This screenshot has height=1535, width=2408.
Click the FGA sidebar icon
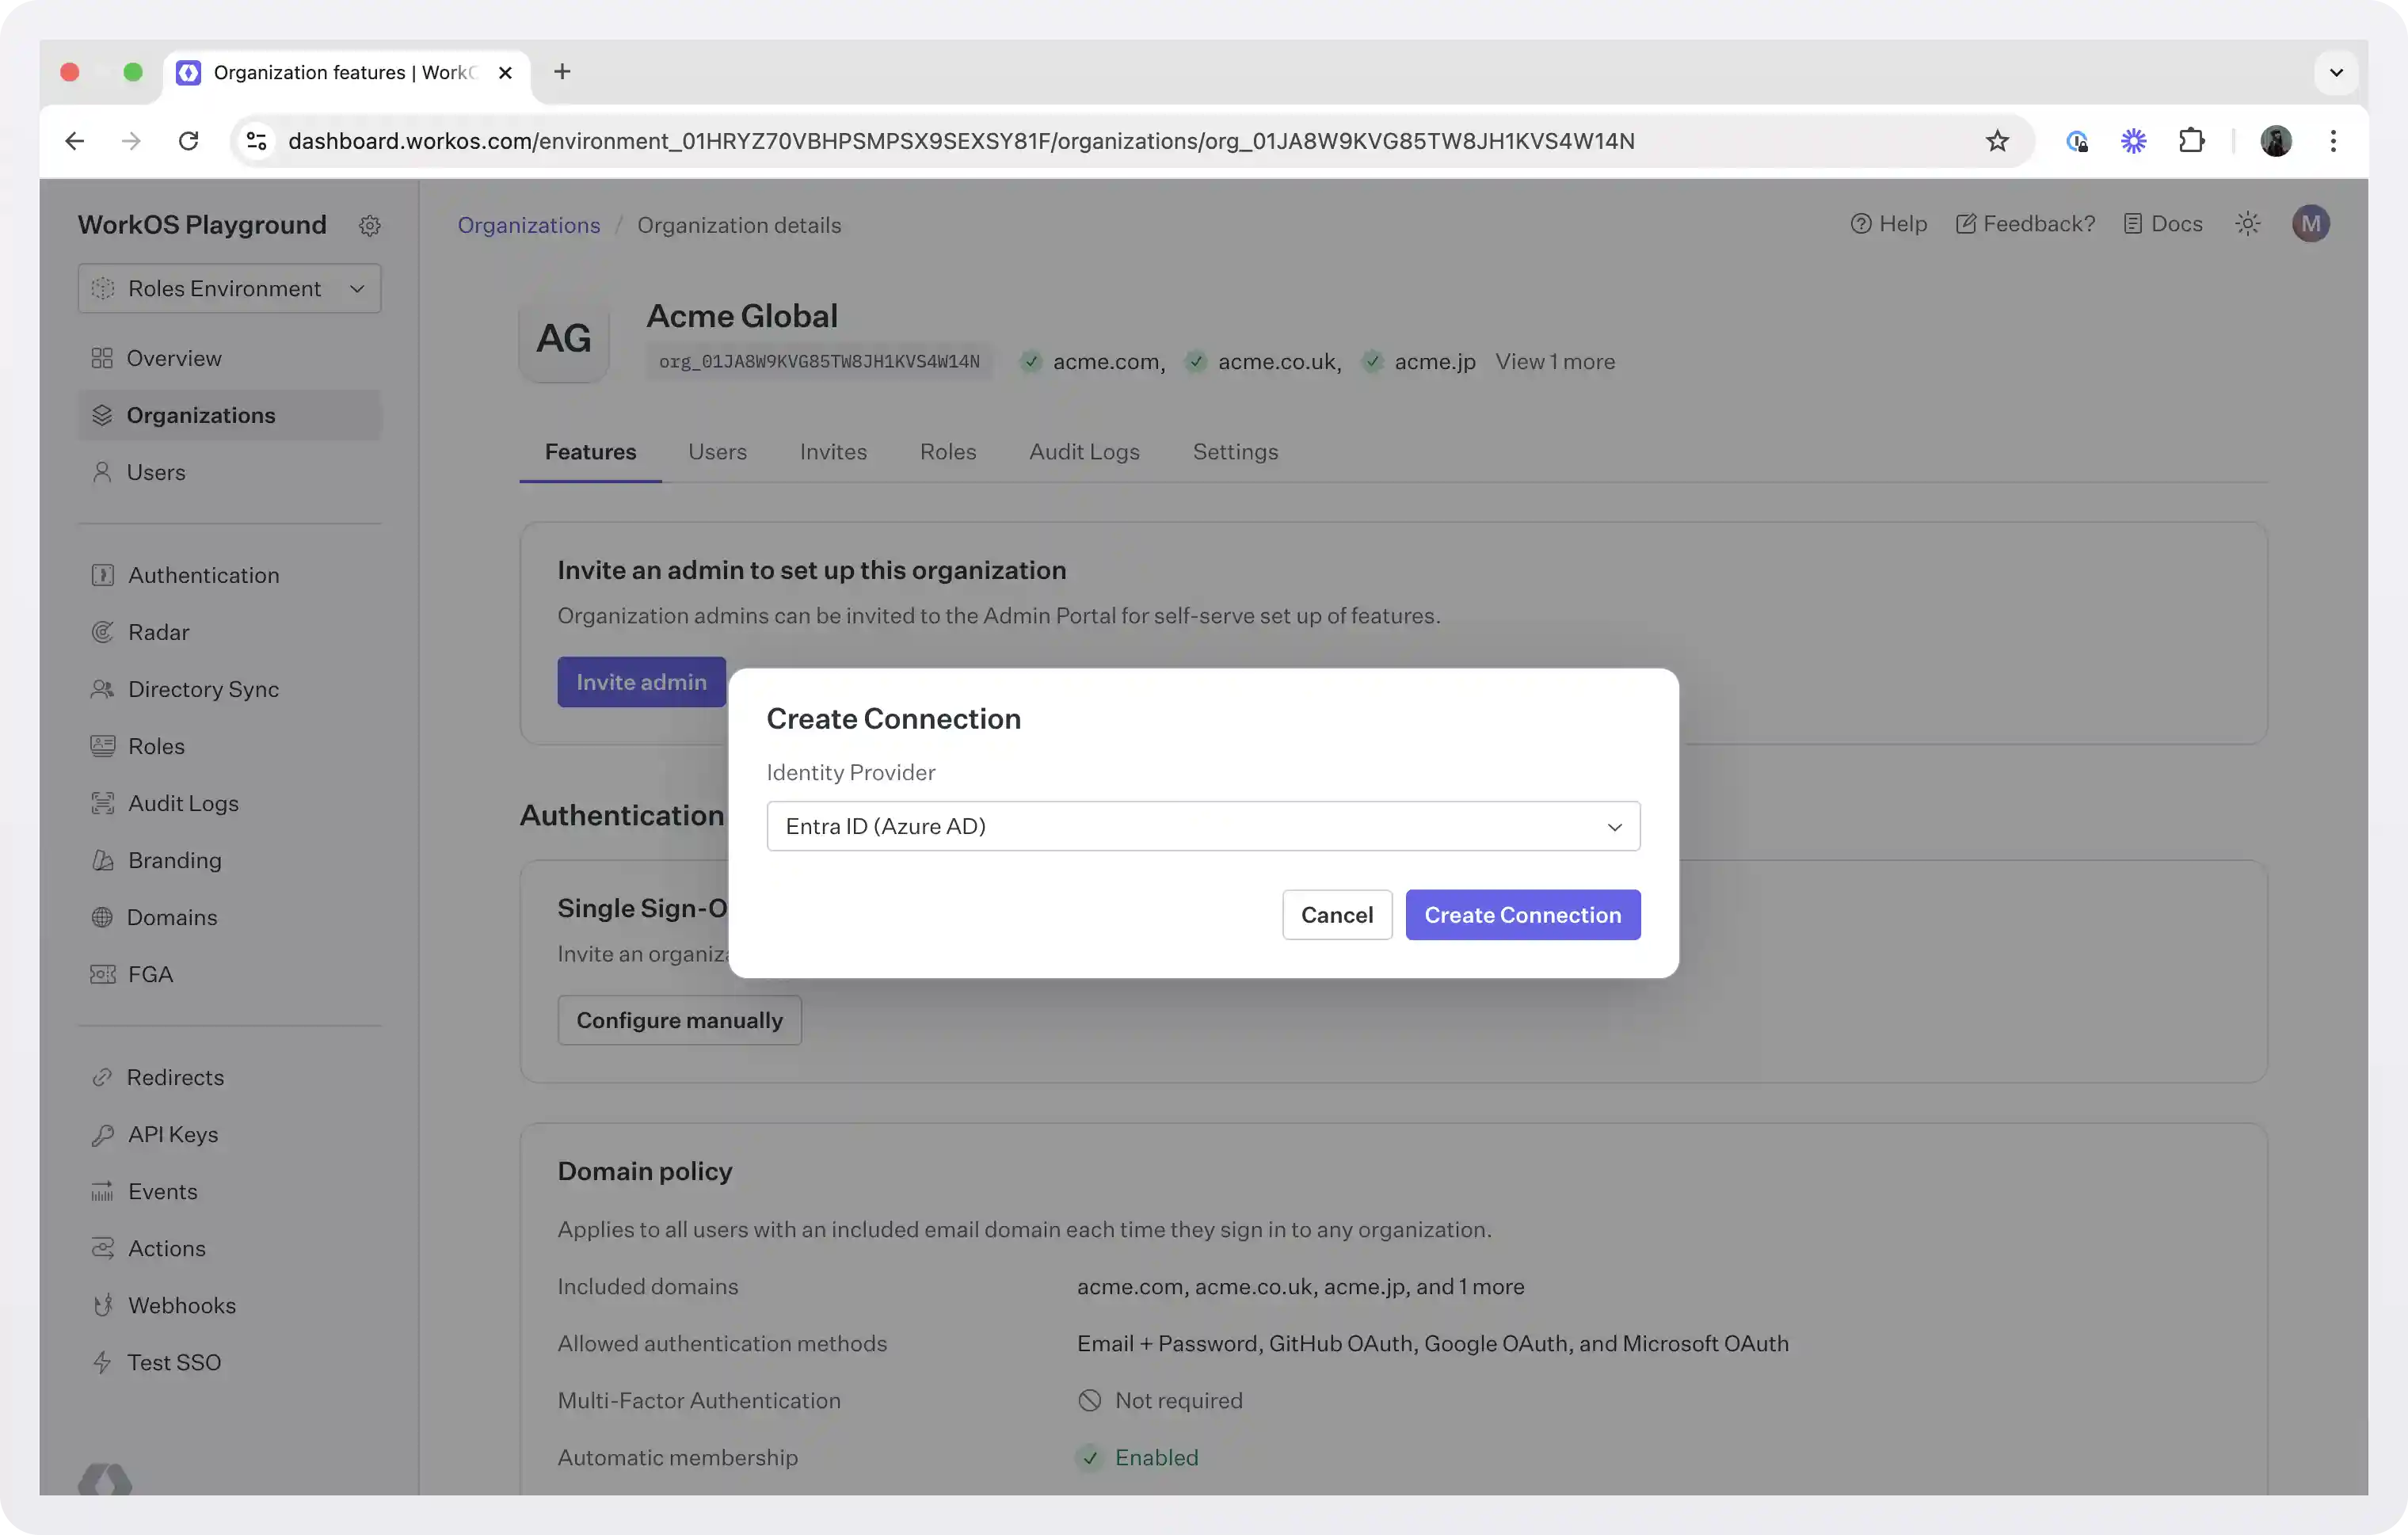pos(102,974)
